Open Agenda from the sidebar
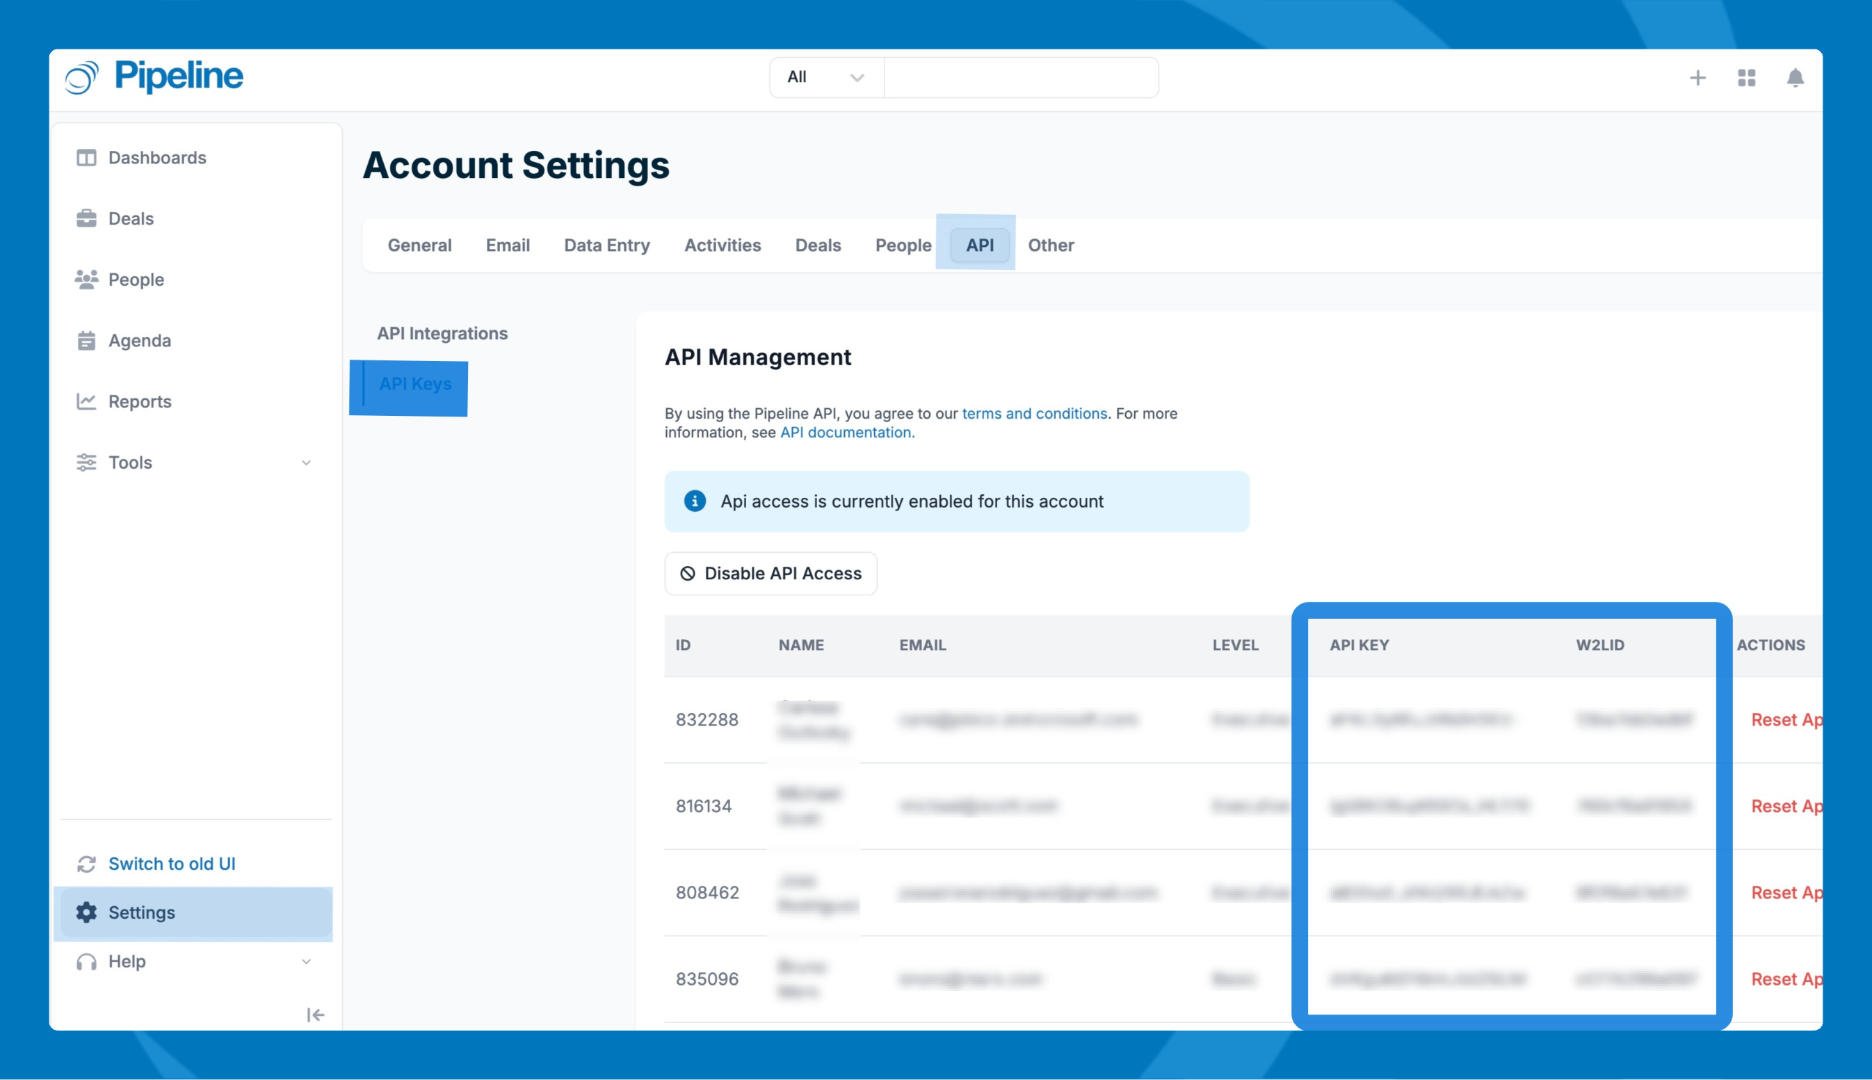 click(139, 341)
